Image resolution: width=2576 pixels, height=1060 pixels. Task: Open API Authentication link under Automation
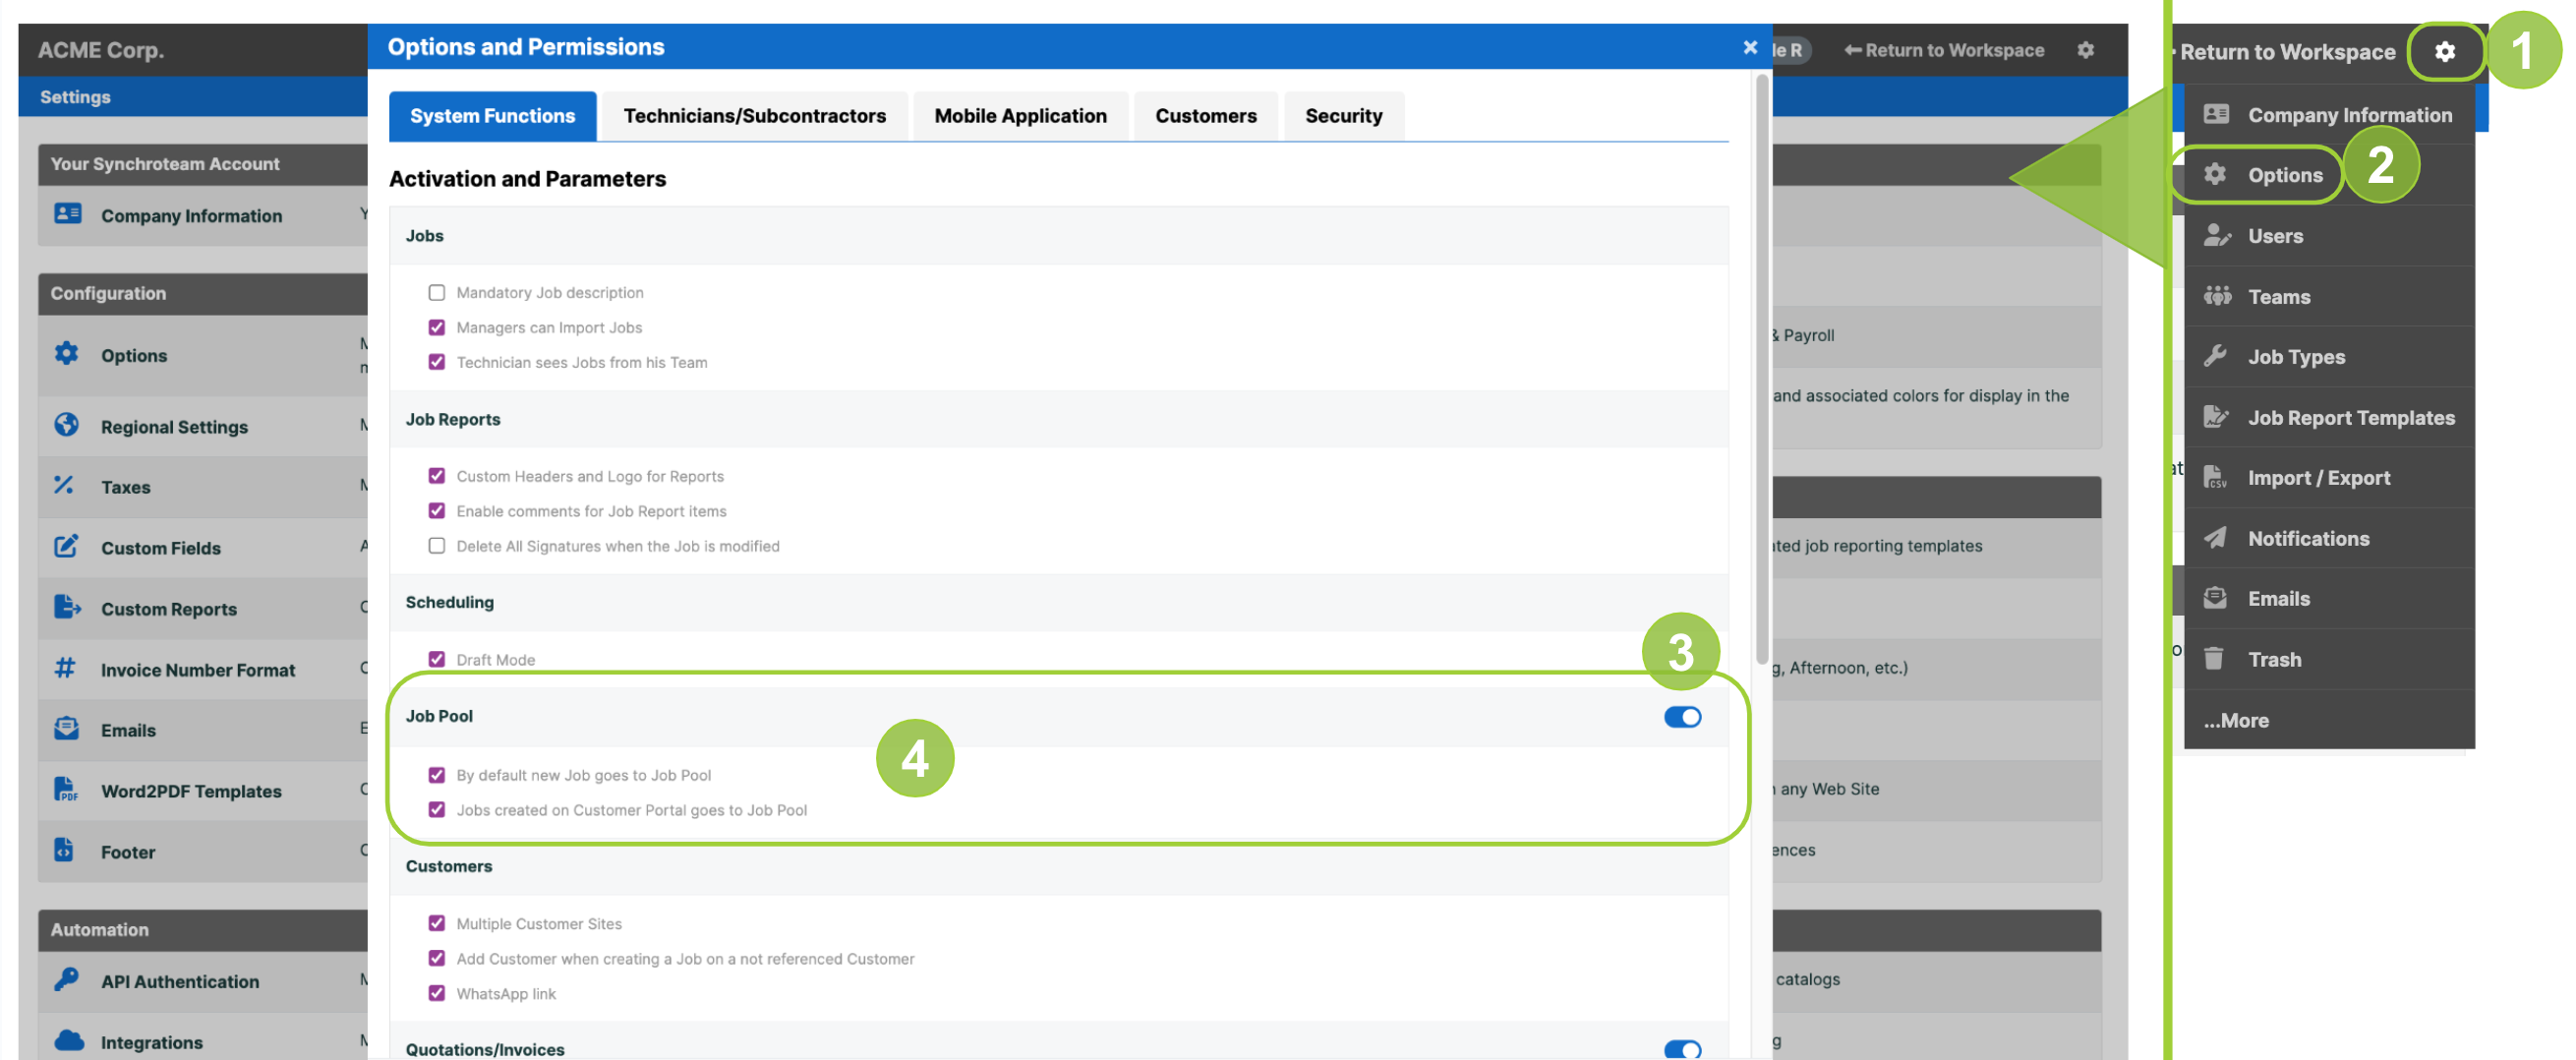[x=180, y=982]
